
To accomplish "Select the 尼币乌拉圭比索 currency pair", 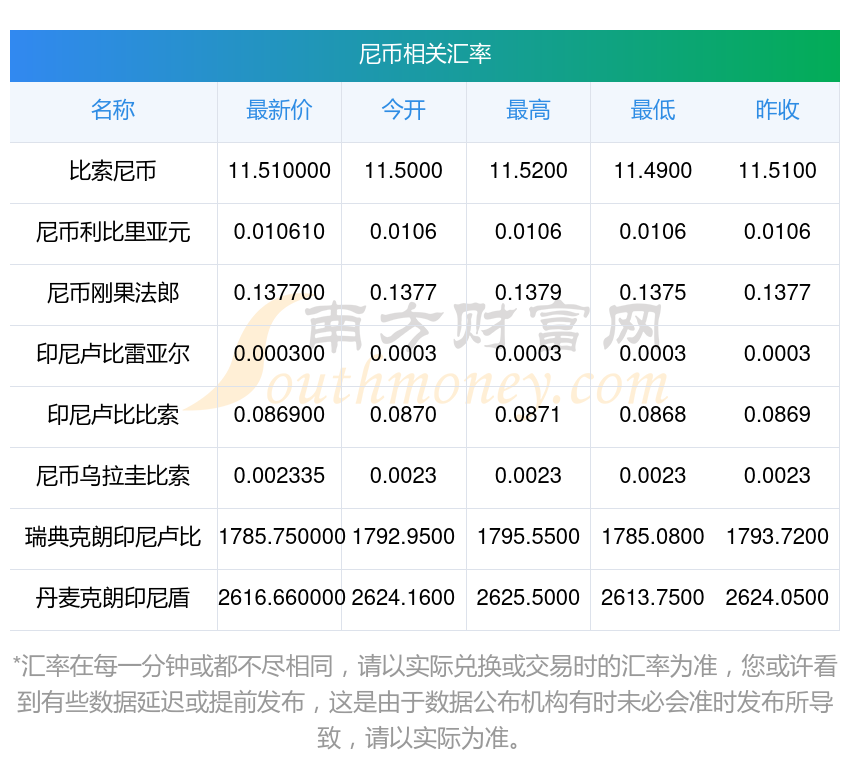I will point(113,476).
